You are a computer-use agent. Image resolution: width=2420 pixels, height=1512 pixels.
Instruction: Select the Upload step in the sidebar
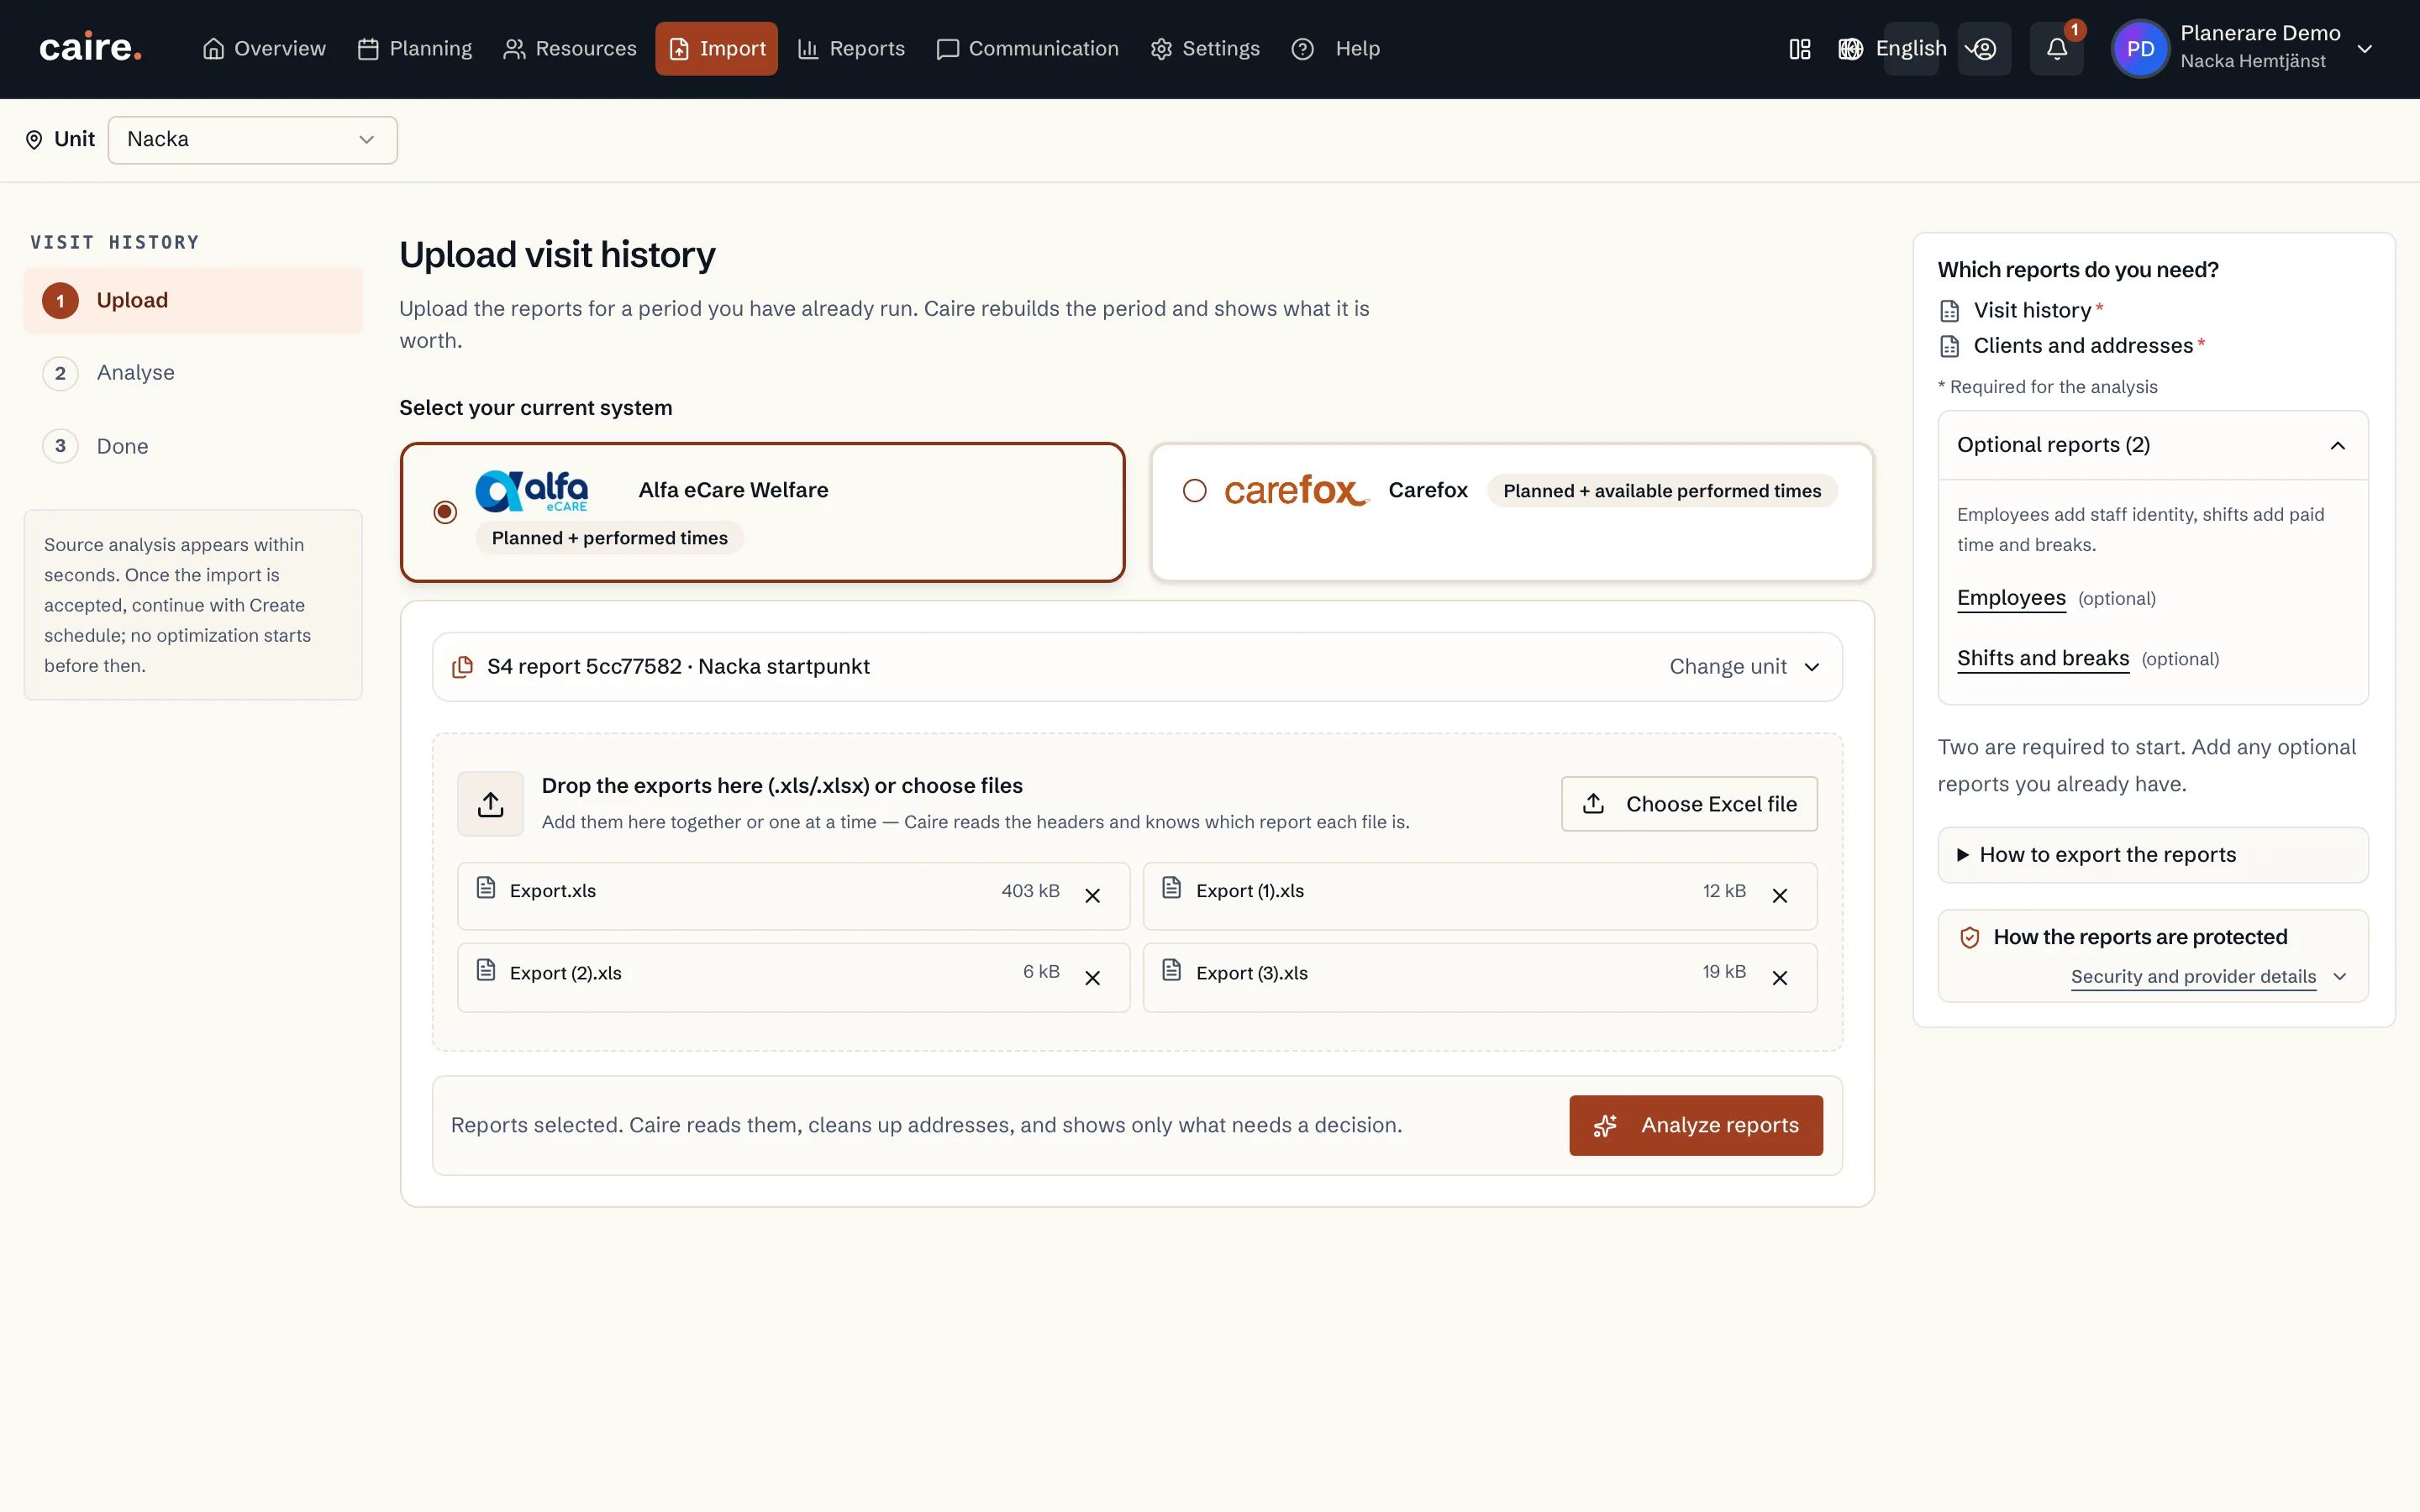click(193, 301)
